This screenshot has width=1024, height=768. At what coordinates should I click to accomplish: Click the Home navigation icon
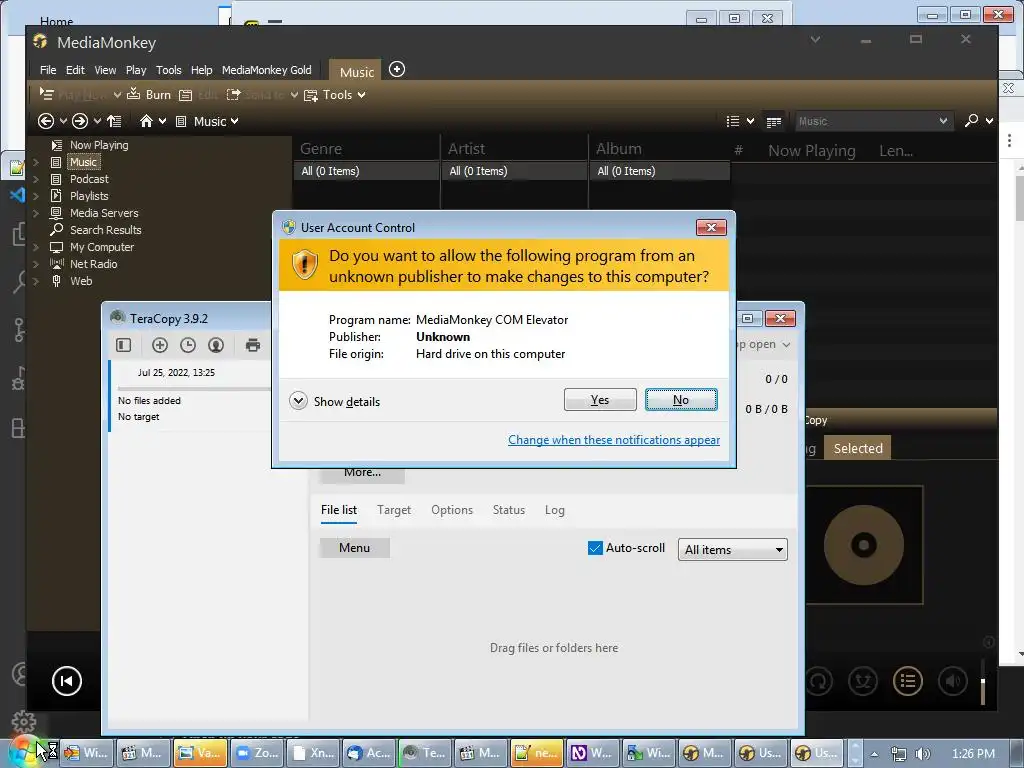point(146,121)
